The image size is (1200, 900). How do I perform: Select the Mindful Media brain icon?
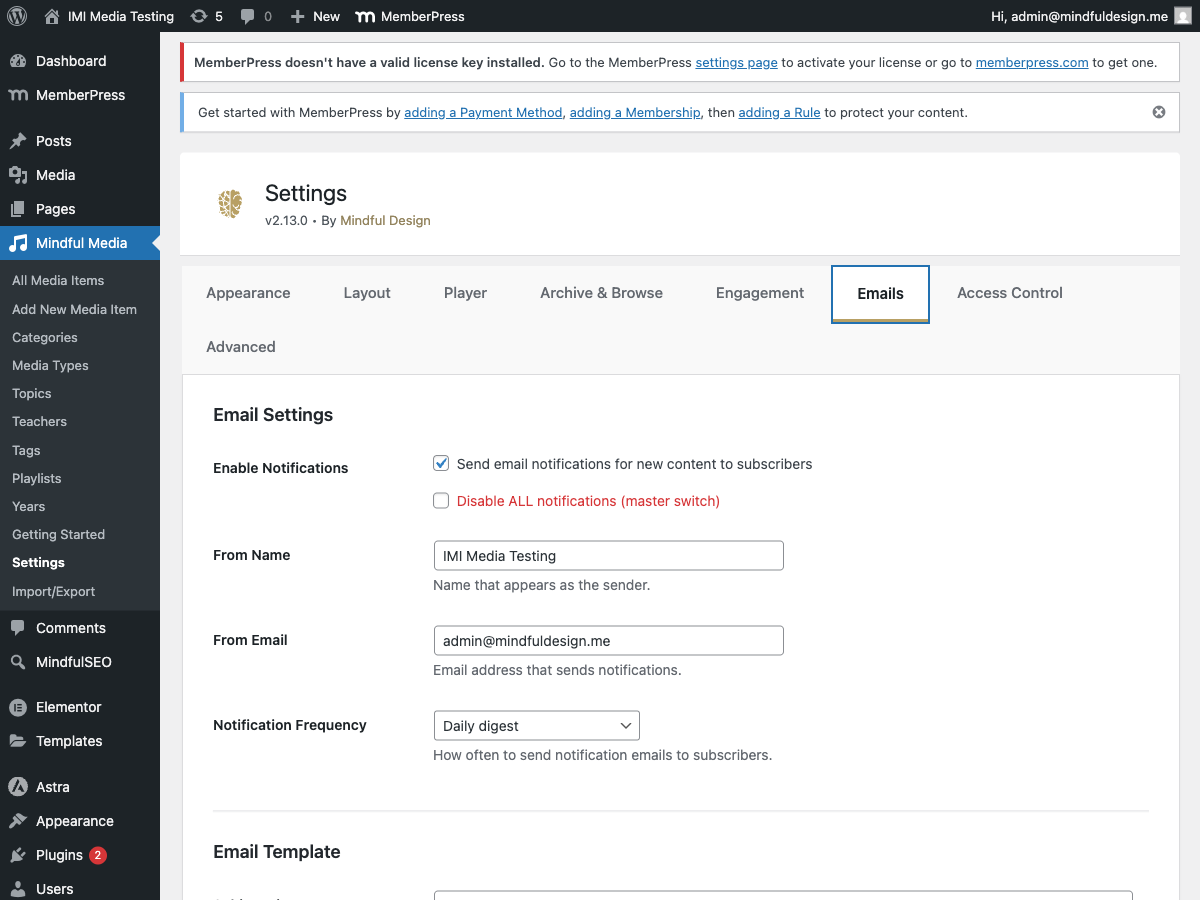[x=230, y=203]
